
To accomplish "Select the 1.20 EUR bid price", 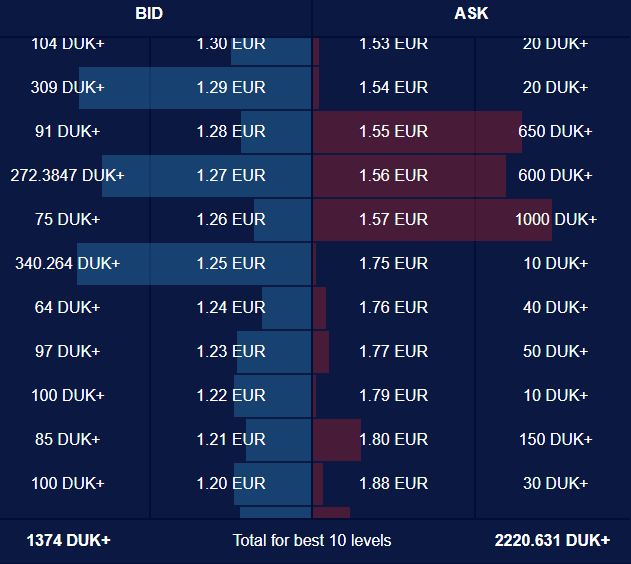I will [231, 484].
